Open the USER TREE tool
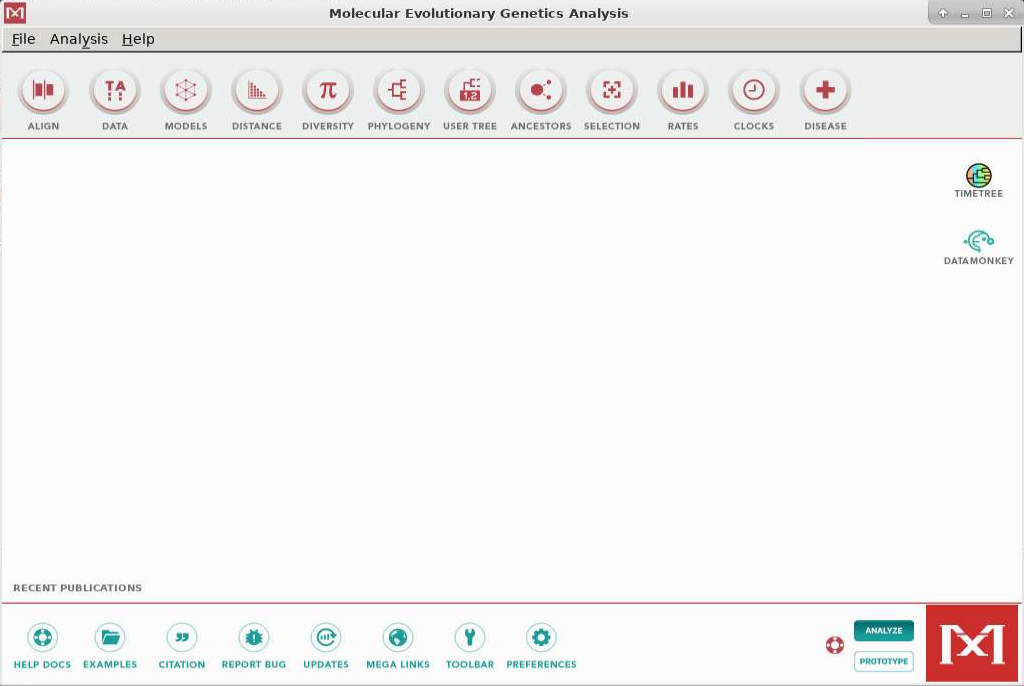Screen dimensions: 1024x686 (469, 90)
